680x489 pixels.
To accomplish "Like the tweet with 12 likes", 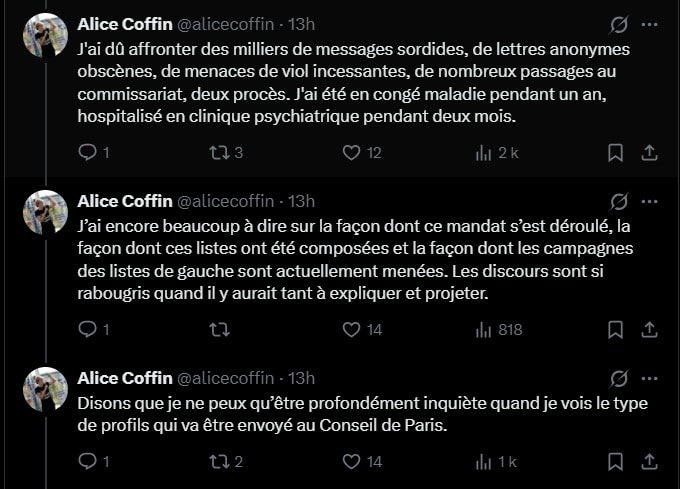I will pos(351,153).
